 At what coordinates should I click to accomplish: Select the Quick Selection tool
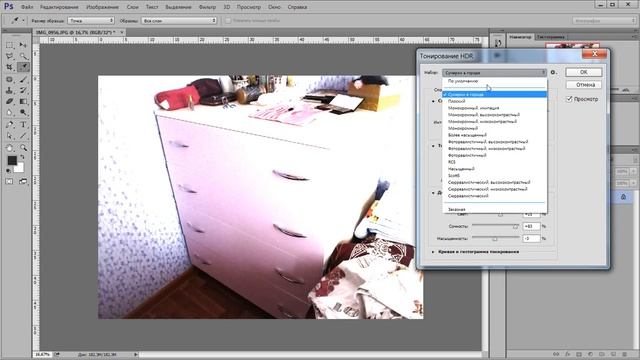(23, 56)
